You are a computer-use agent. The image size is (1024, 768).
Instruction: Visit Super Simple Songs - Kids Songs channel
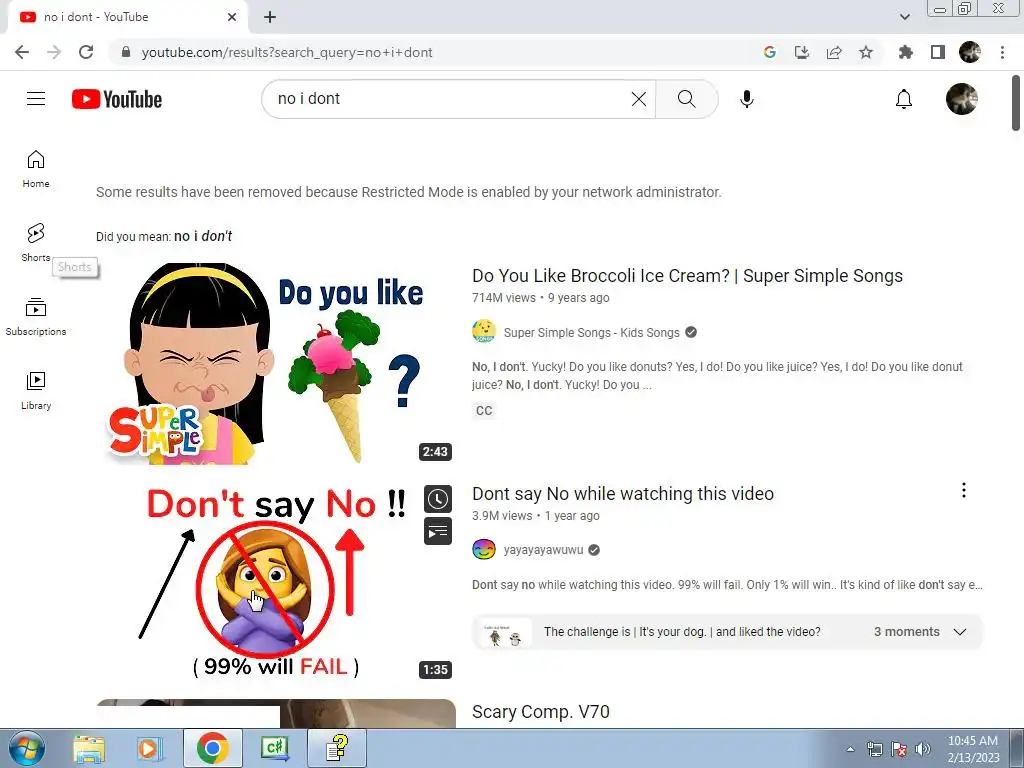pos(591,332)
